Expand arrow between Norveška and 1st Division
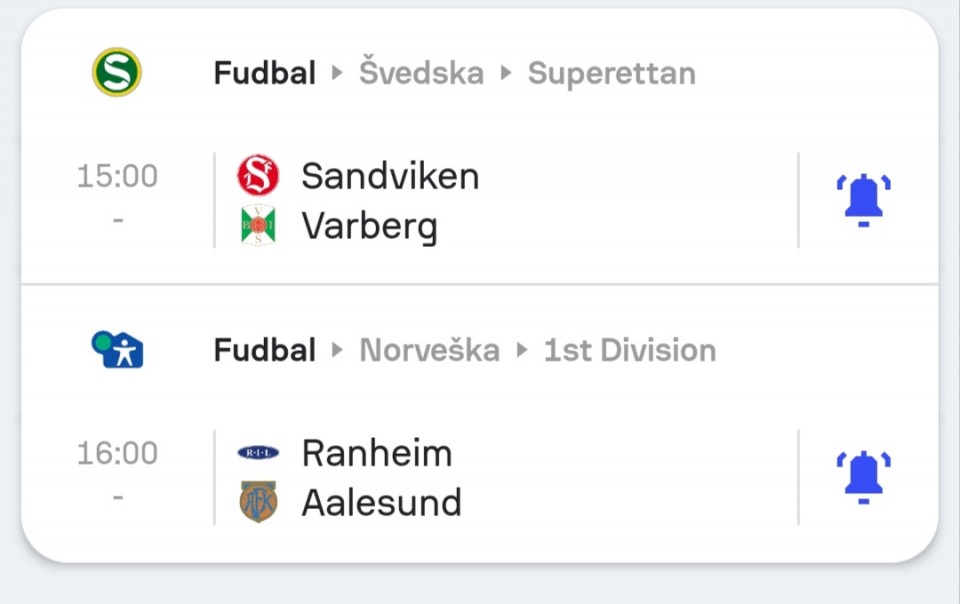The image size is (960, 604). point(522,351)
